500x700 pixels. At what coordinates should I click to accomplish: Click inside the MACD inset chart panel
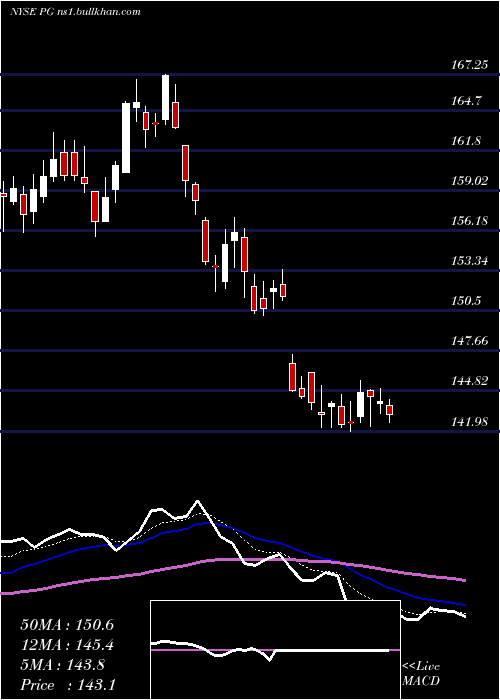coord(275,650)
